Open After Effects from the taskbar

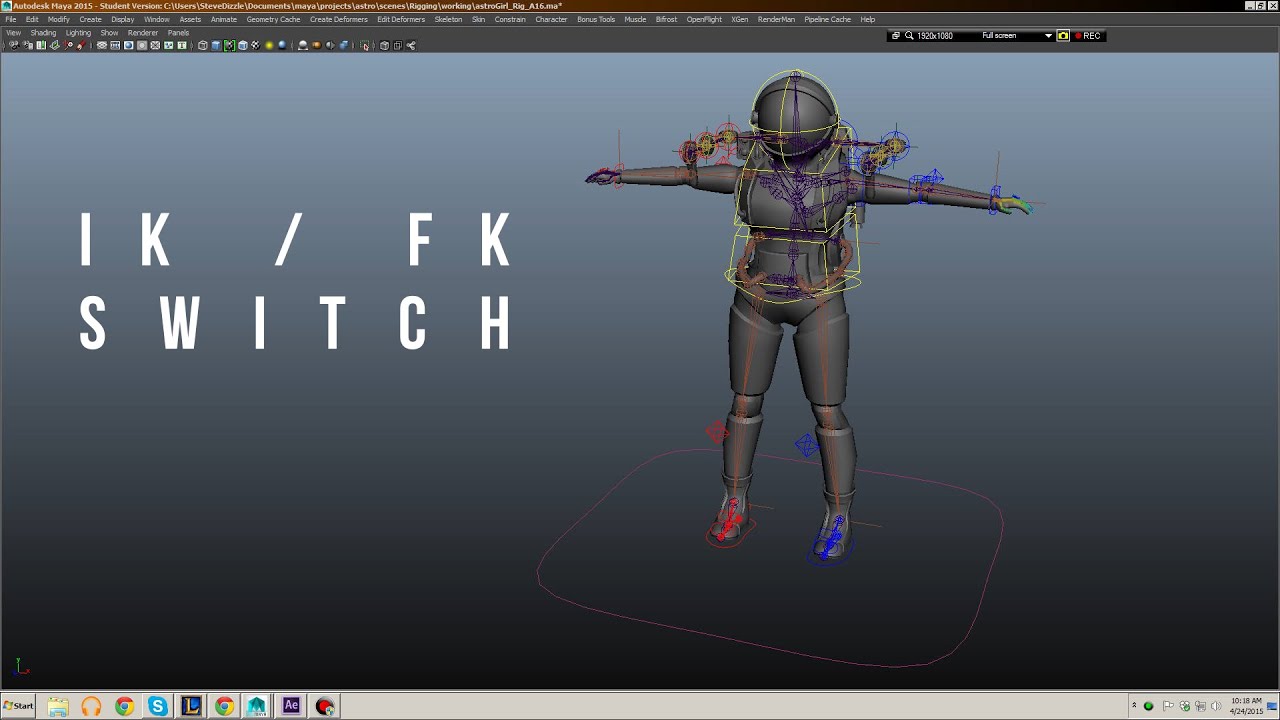[x=291, y=706]
